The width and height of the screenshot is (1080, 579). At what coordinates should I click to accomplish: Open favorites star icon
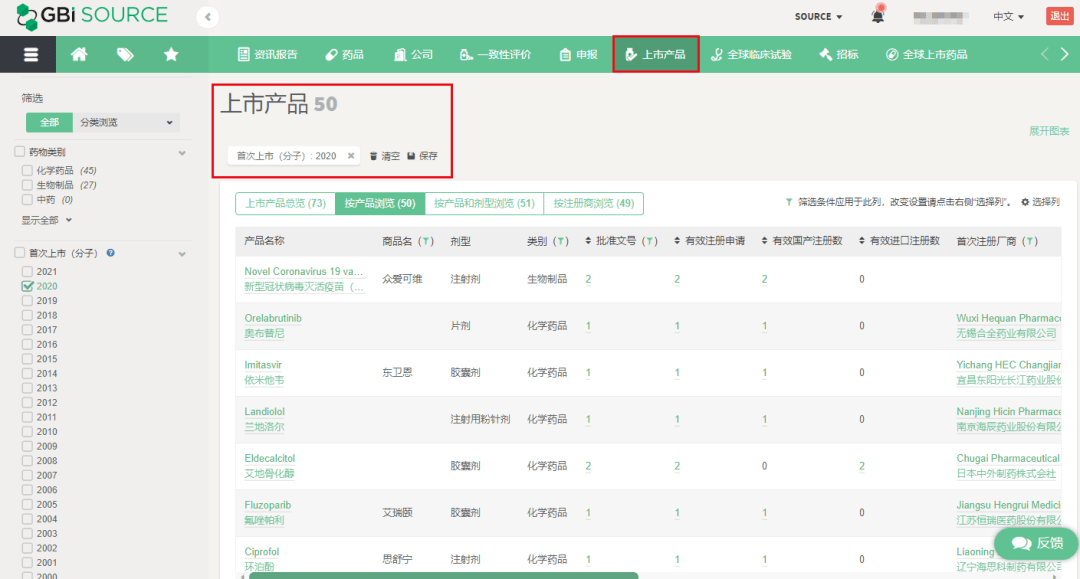click(x=171, y=54)
